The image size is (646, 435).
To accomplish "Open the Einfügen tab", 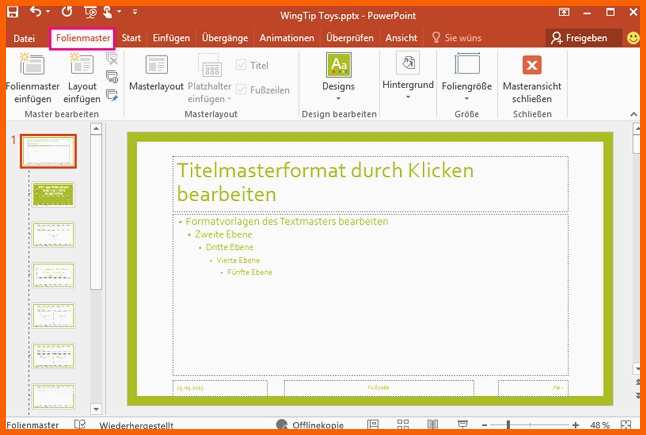I will point(171,38).
